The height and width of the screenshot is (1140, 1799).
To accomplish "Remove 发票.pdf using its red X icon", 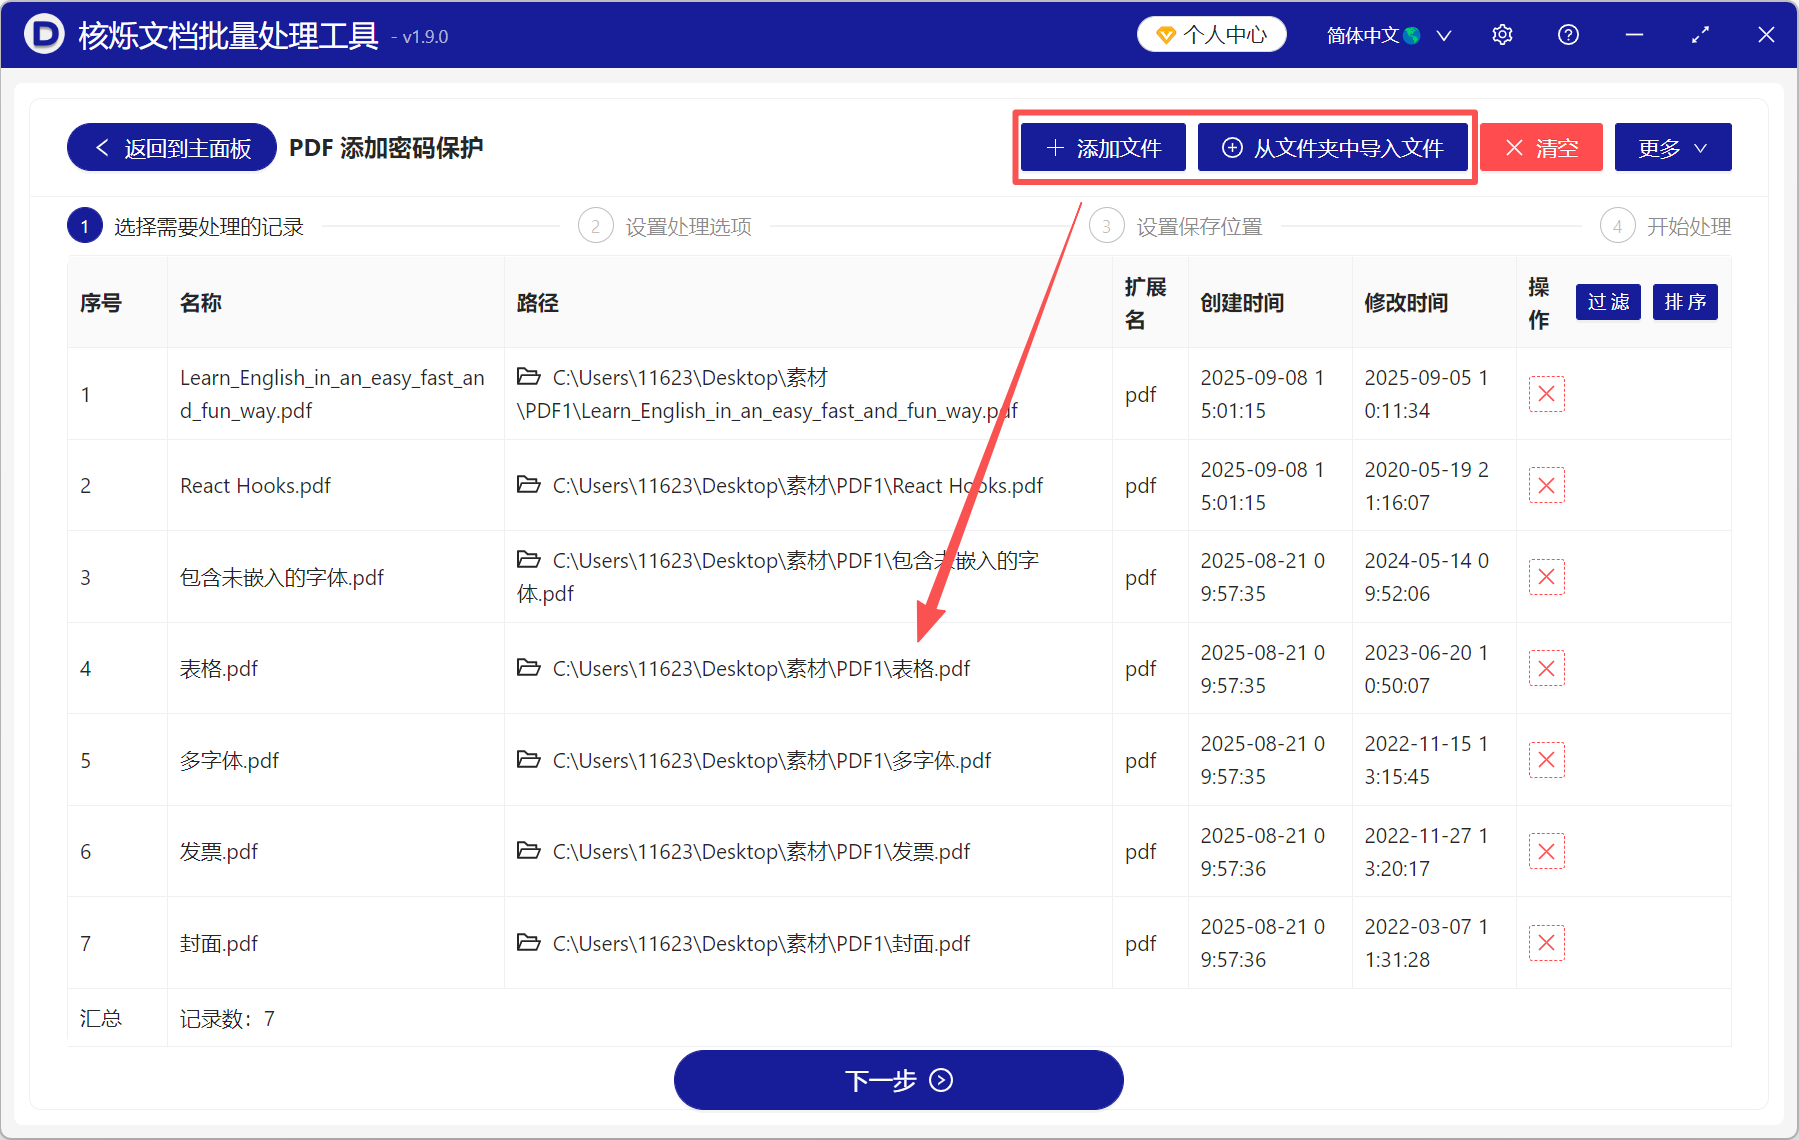I will tap(1546, 851).
